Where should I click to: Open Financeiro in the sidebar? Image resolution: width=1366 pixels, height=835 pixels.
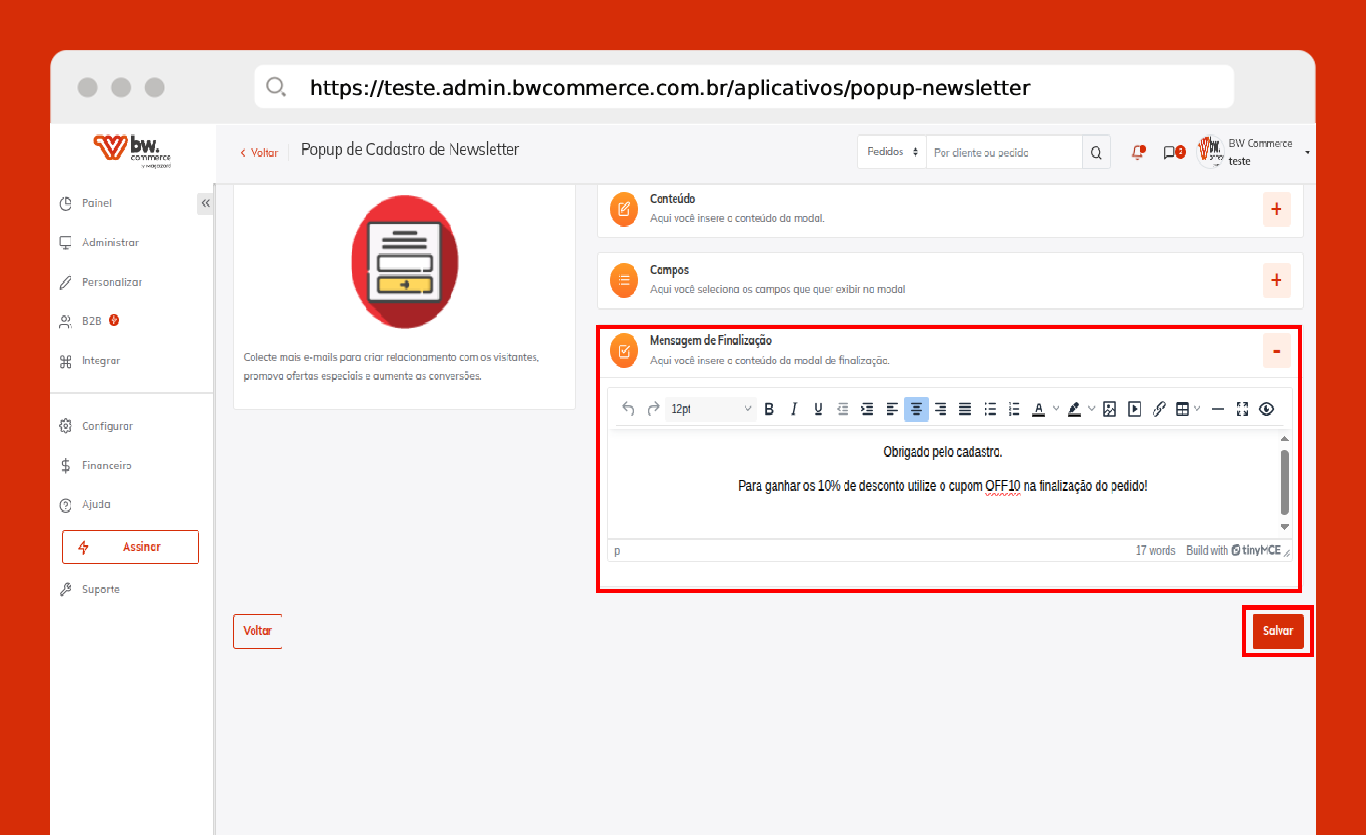tap(107, 465)
